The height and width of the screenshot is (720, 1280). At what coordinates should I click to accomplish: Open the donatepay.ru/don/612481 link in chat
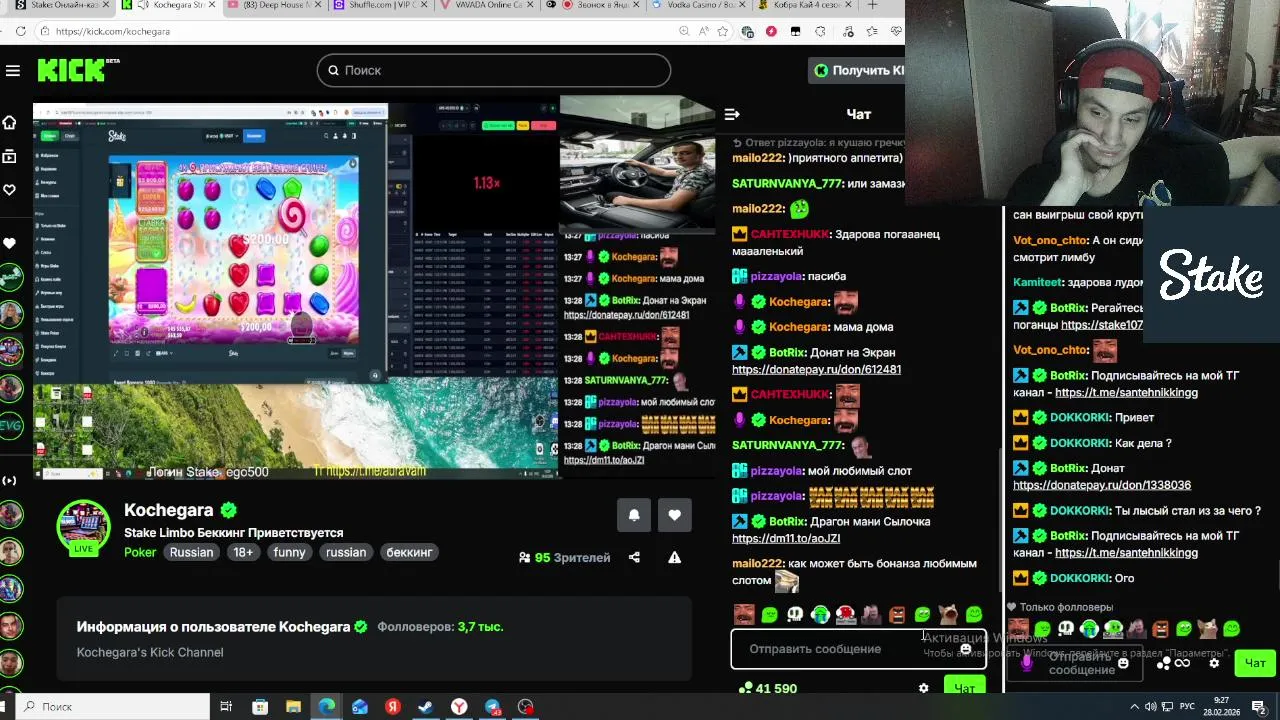[816, 369]
